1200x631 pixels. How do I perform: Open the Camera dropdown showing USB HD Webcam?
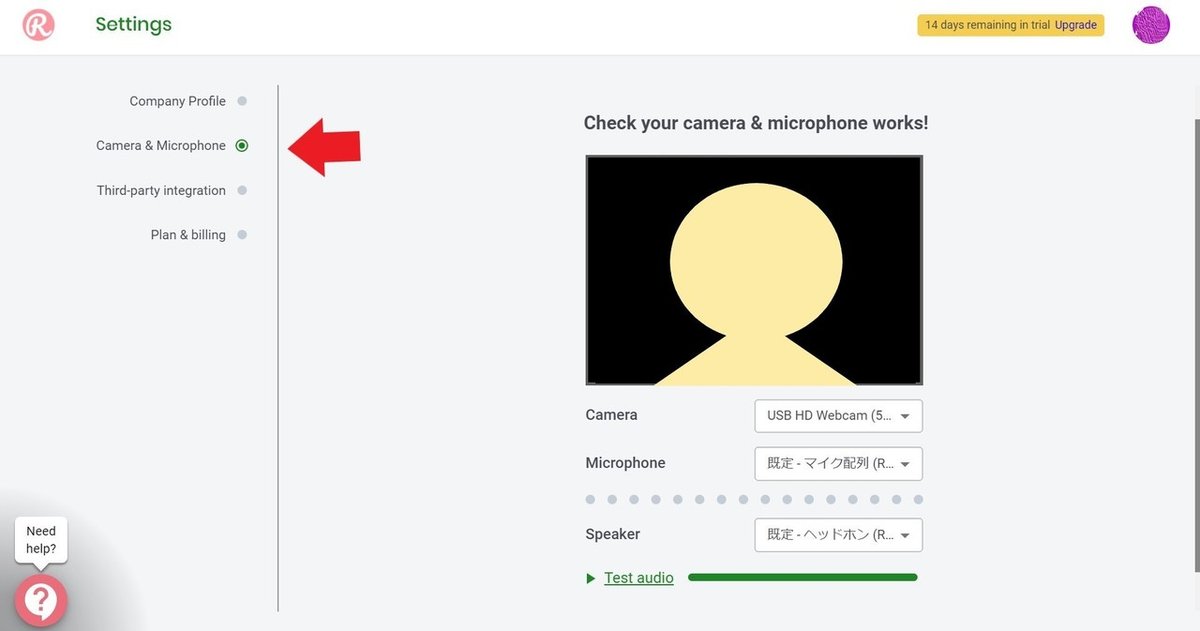(x=838, y=416)
